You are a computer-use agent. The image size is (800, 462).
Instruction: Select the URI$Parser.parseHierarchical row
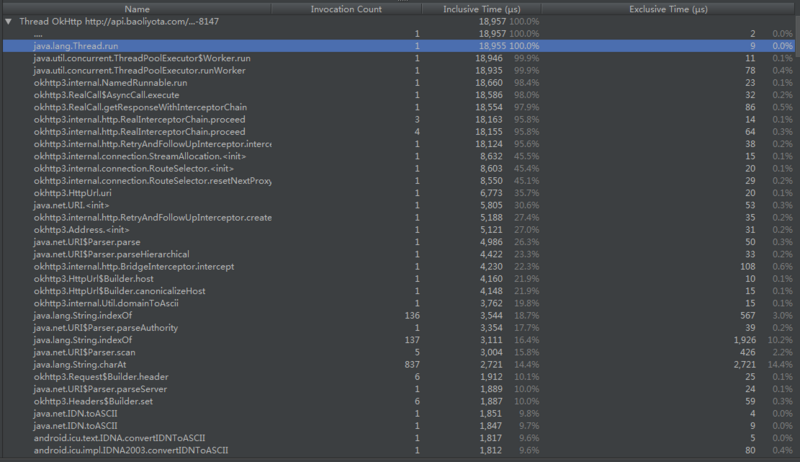[x=398, y=254]
